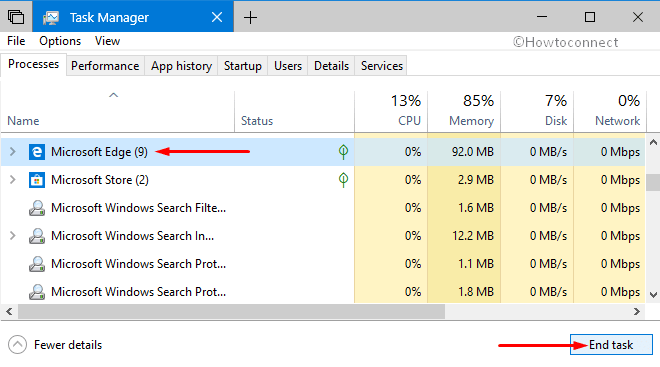Maximize the Task Manager window

pos(590,17)
